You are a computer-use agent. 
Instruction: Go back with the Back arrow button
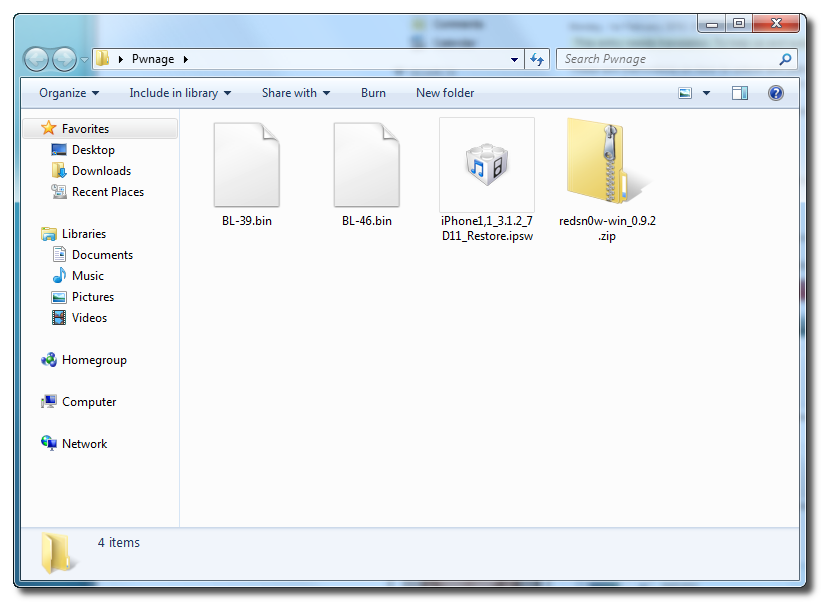click(x=37, y=59)
